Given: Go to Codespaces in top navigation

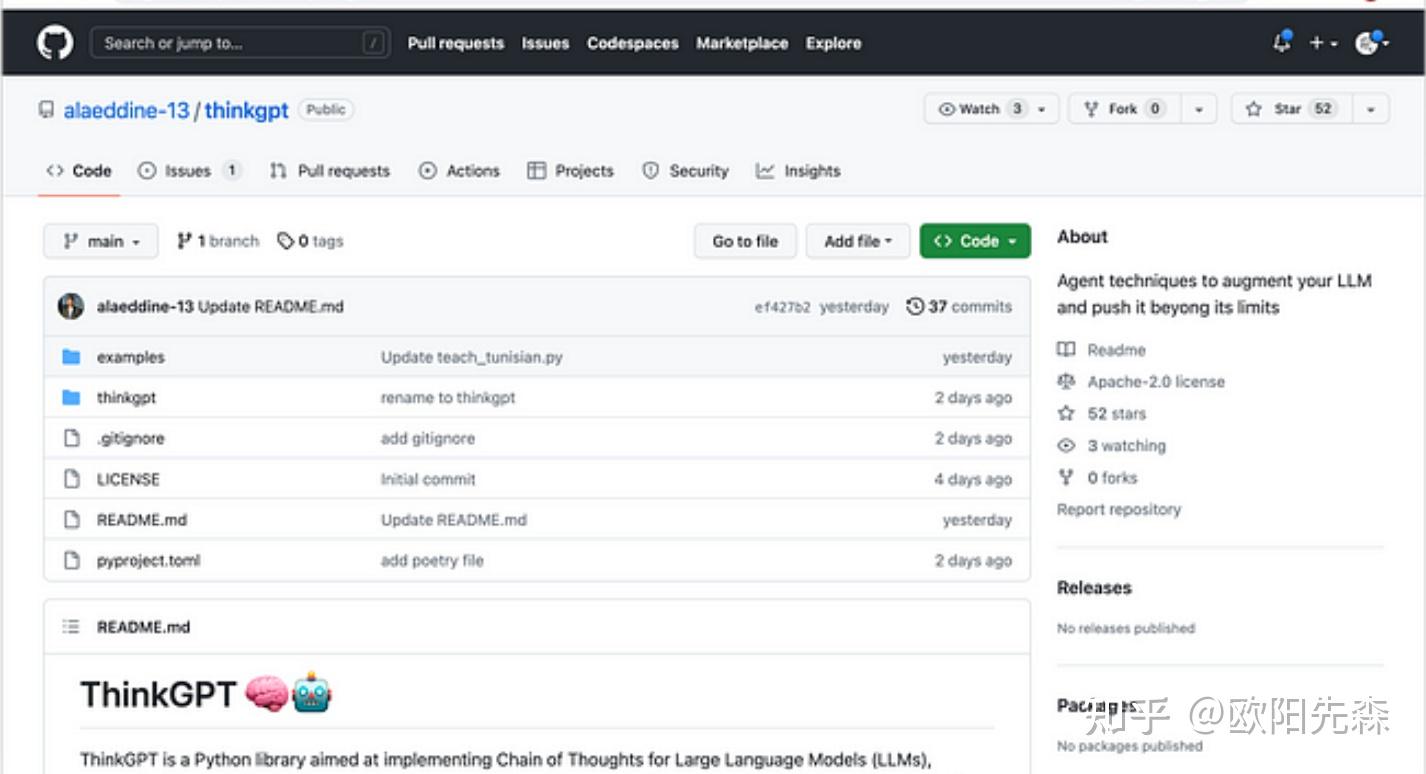Looking at the screenshot, I should [633, 43].
